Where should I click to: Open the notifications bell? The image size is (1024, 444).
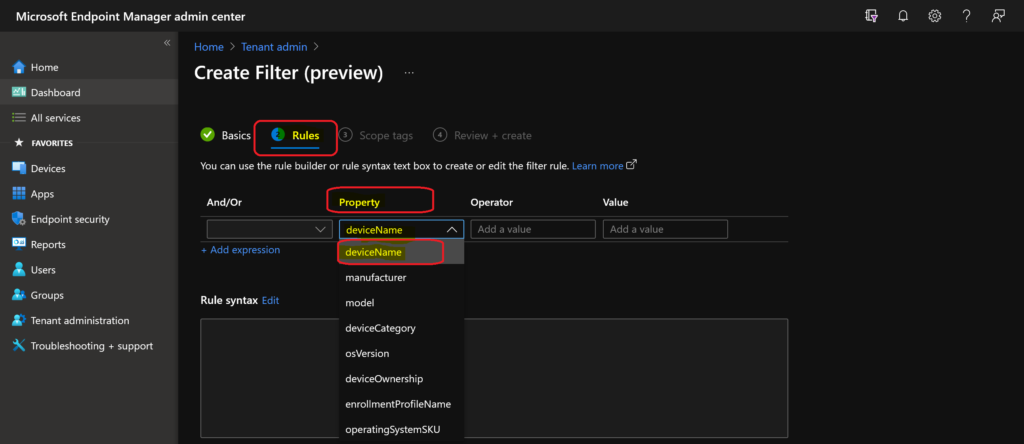pos(903,16)
